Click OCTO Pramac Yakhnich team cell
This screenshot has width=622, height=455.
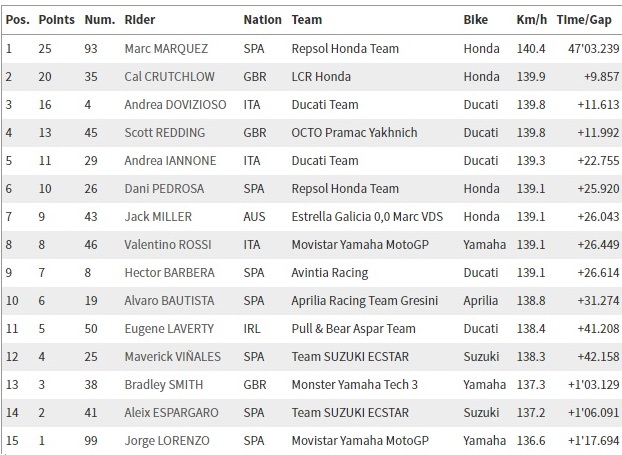(354, 132)
